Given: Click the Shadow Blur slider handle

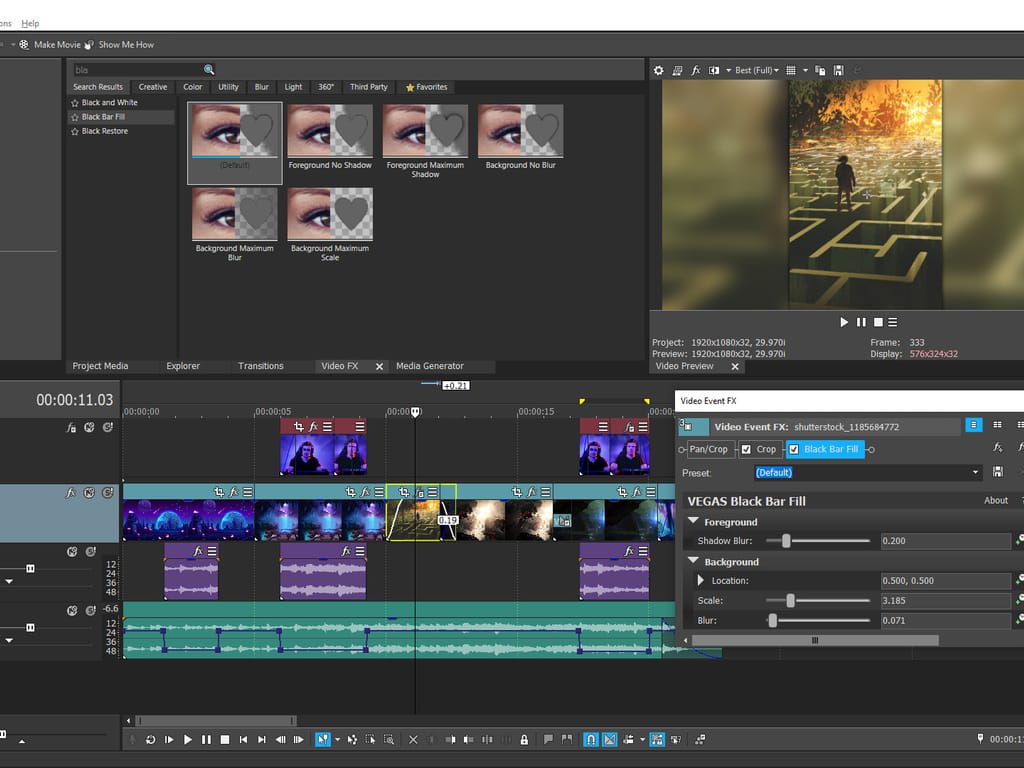Looking at the screenshot, I should coord(786,541).
